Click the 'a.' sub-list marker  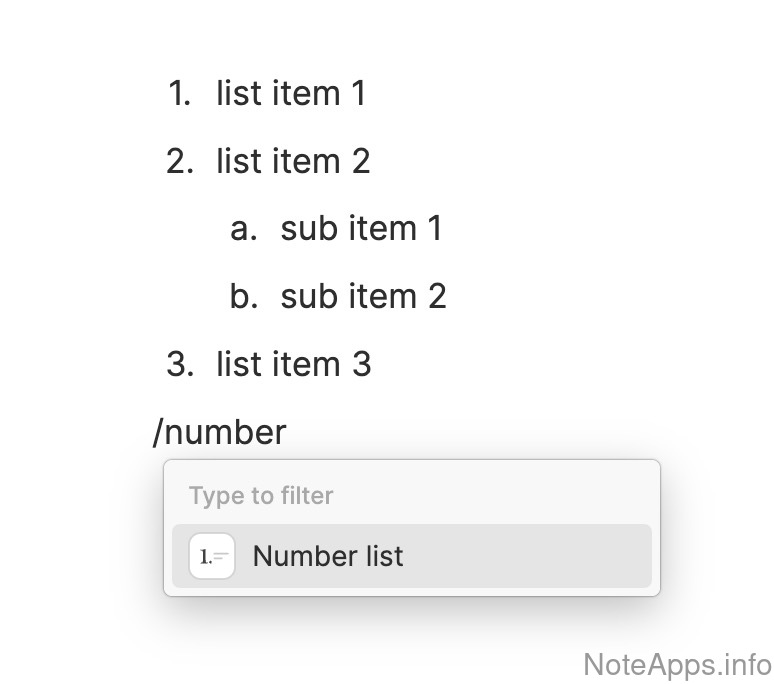[244, 229]
